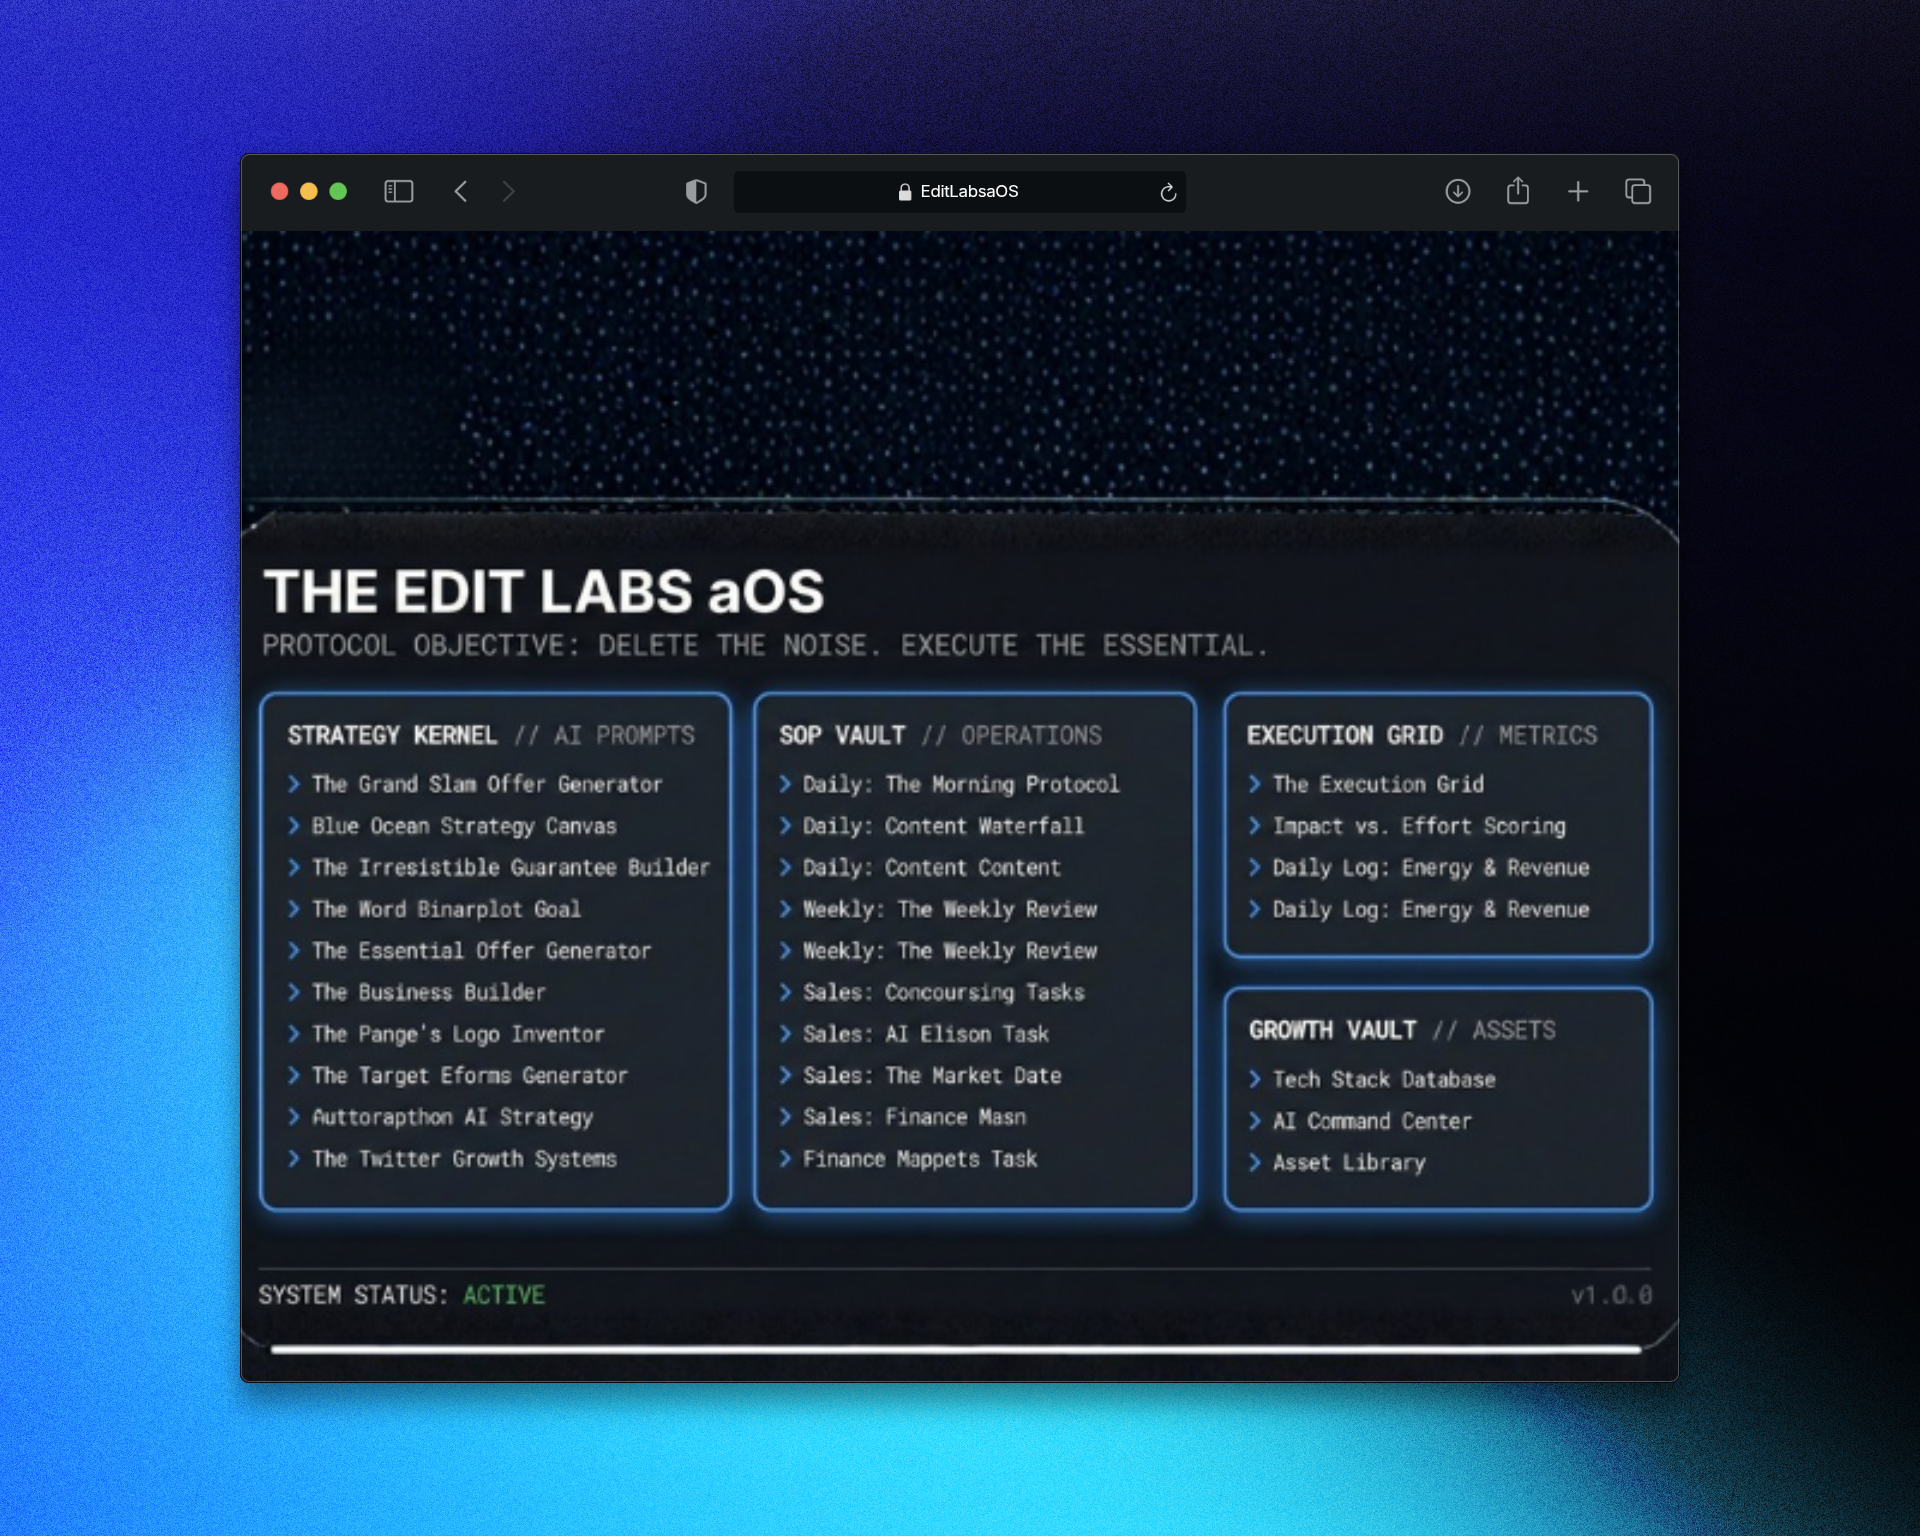Expand the Tech Stack Database item
Screen dimensions: 1920x1536
[x=1384, y=1079]
